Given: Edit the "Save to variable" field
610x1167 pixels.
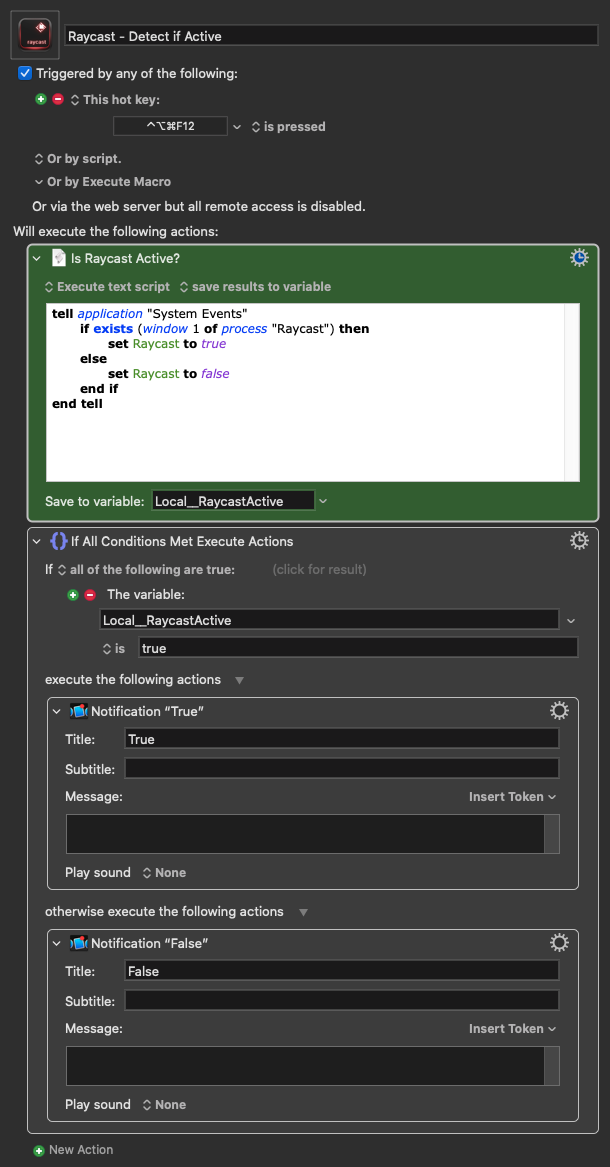Looking at the screenshot, I should pos(233,501).
